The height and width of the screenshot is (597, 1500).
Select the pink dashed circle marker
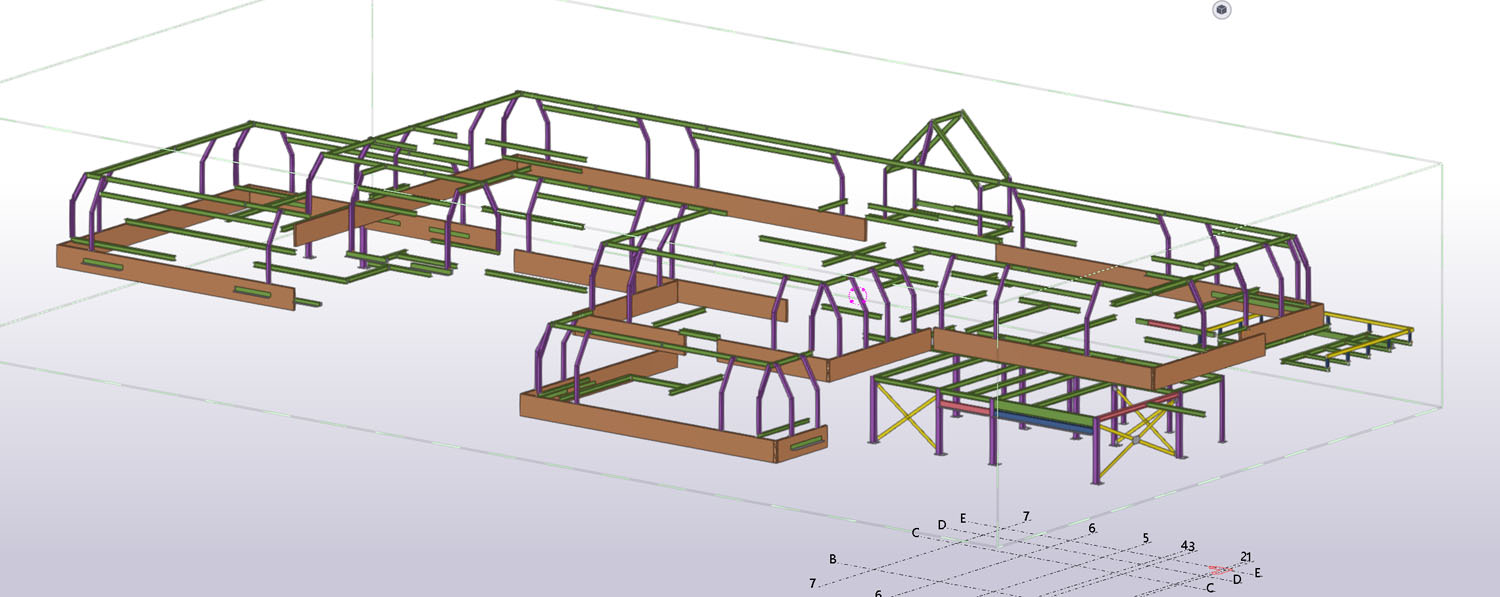pyautogui.click(x=856, y=296)
